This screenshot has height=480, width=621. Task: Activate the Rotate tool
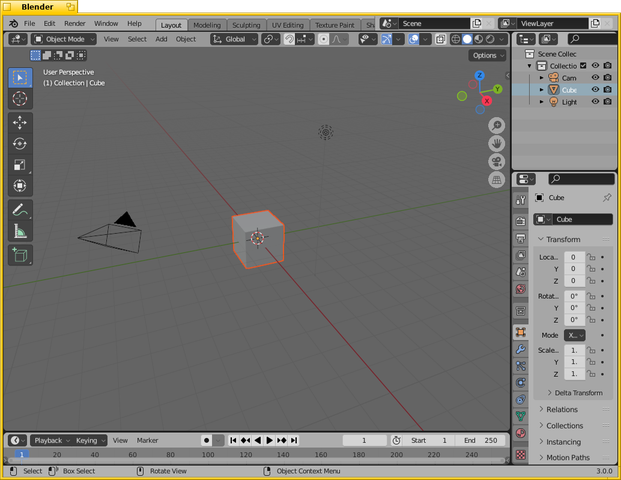[x=20, y=143]
